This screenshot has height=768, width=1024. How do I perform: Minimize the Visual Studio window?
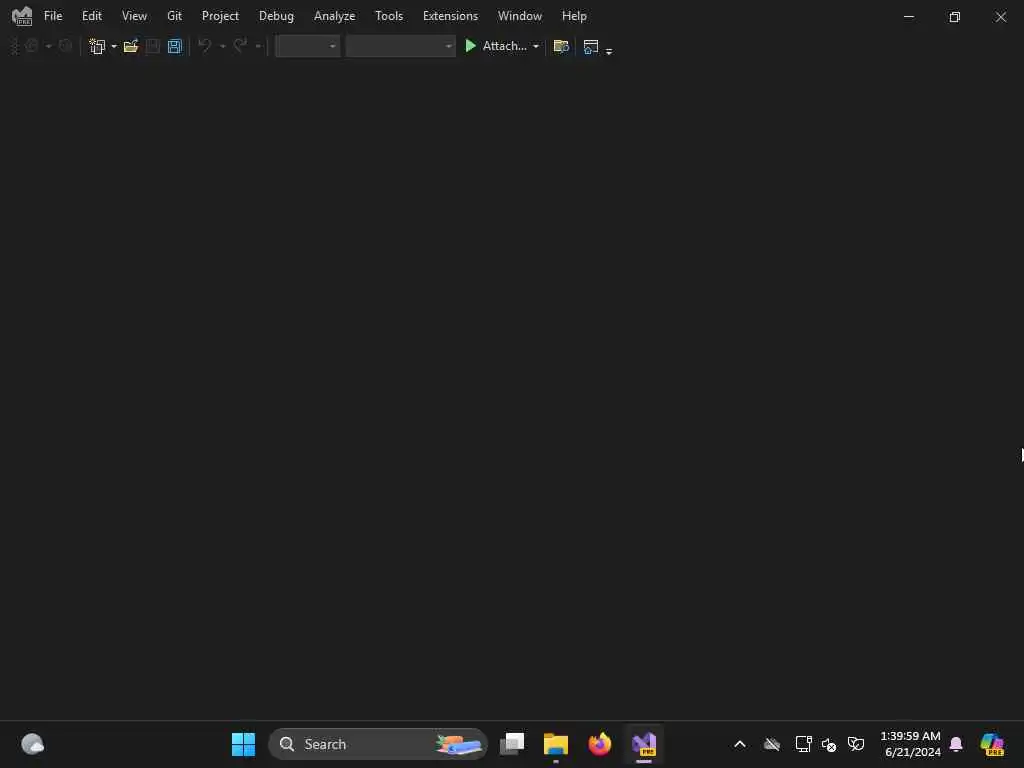point(908,16)
